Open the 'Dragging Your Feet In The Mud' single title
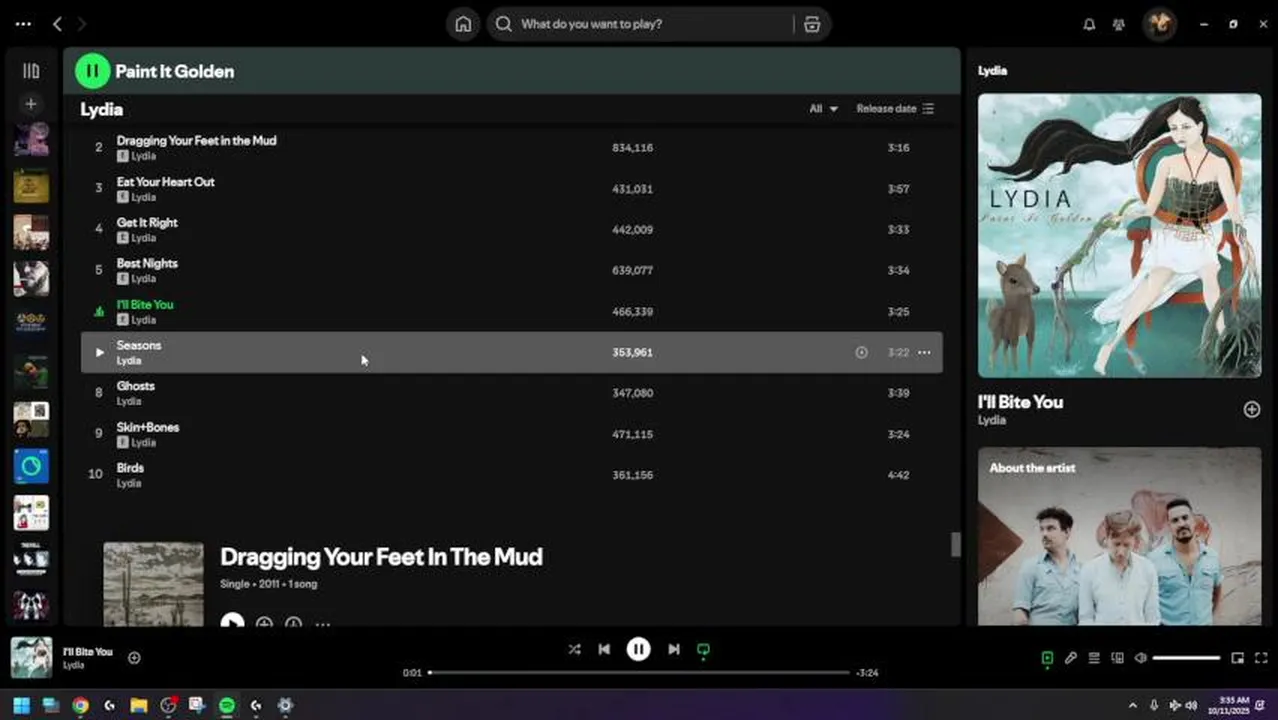 pos(381,557)
